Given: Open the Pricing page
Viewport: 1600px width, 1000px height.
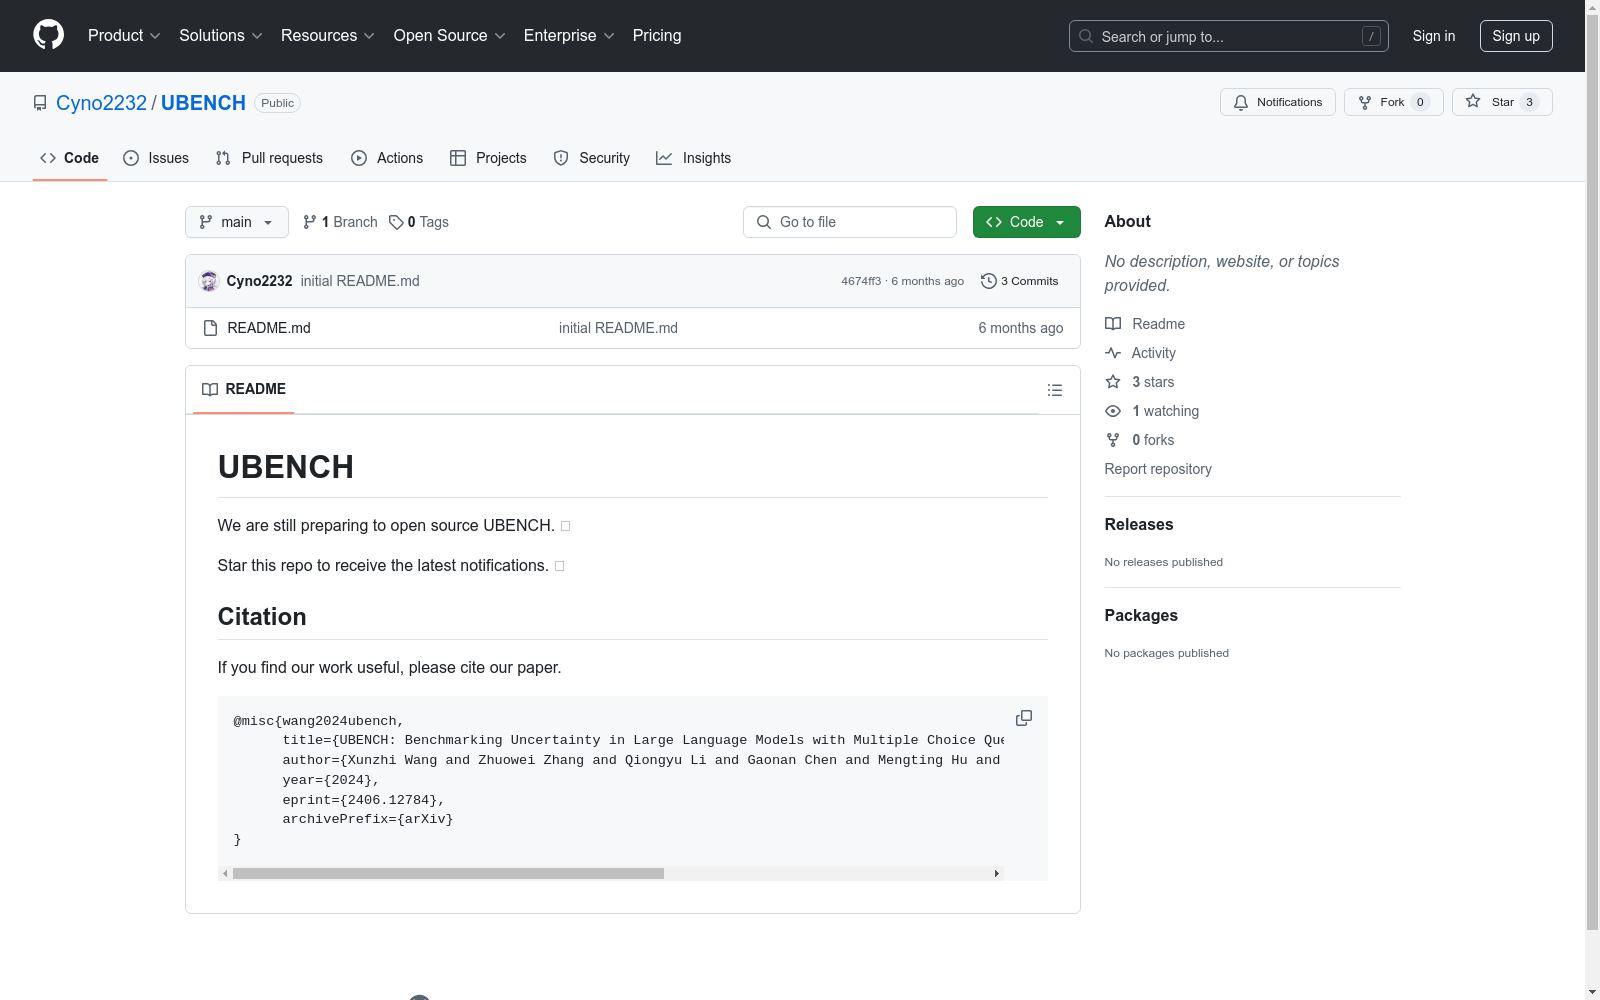Looking at the screenshot, I should 657,36.
